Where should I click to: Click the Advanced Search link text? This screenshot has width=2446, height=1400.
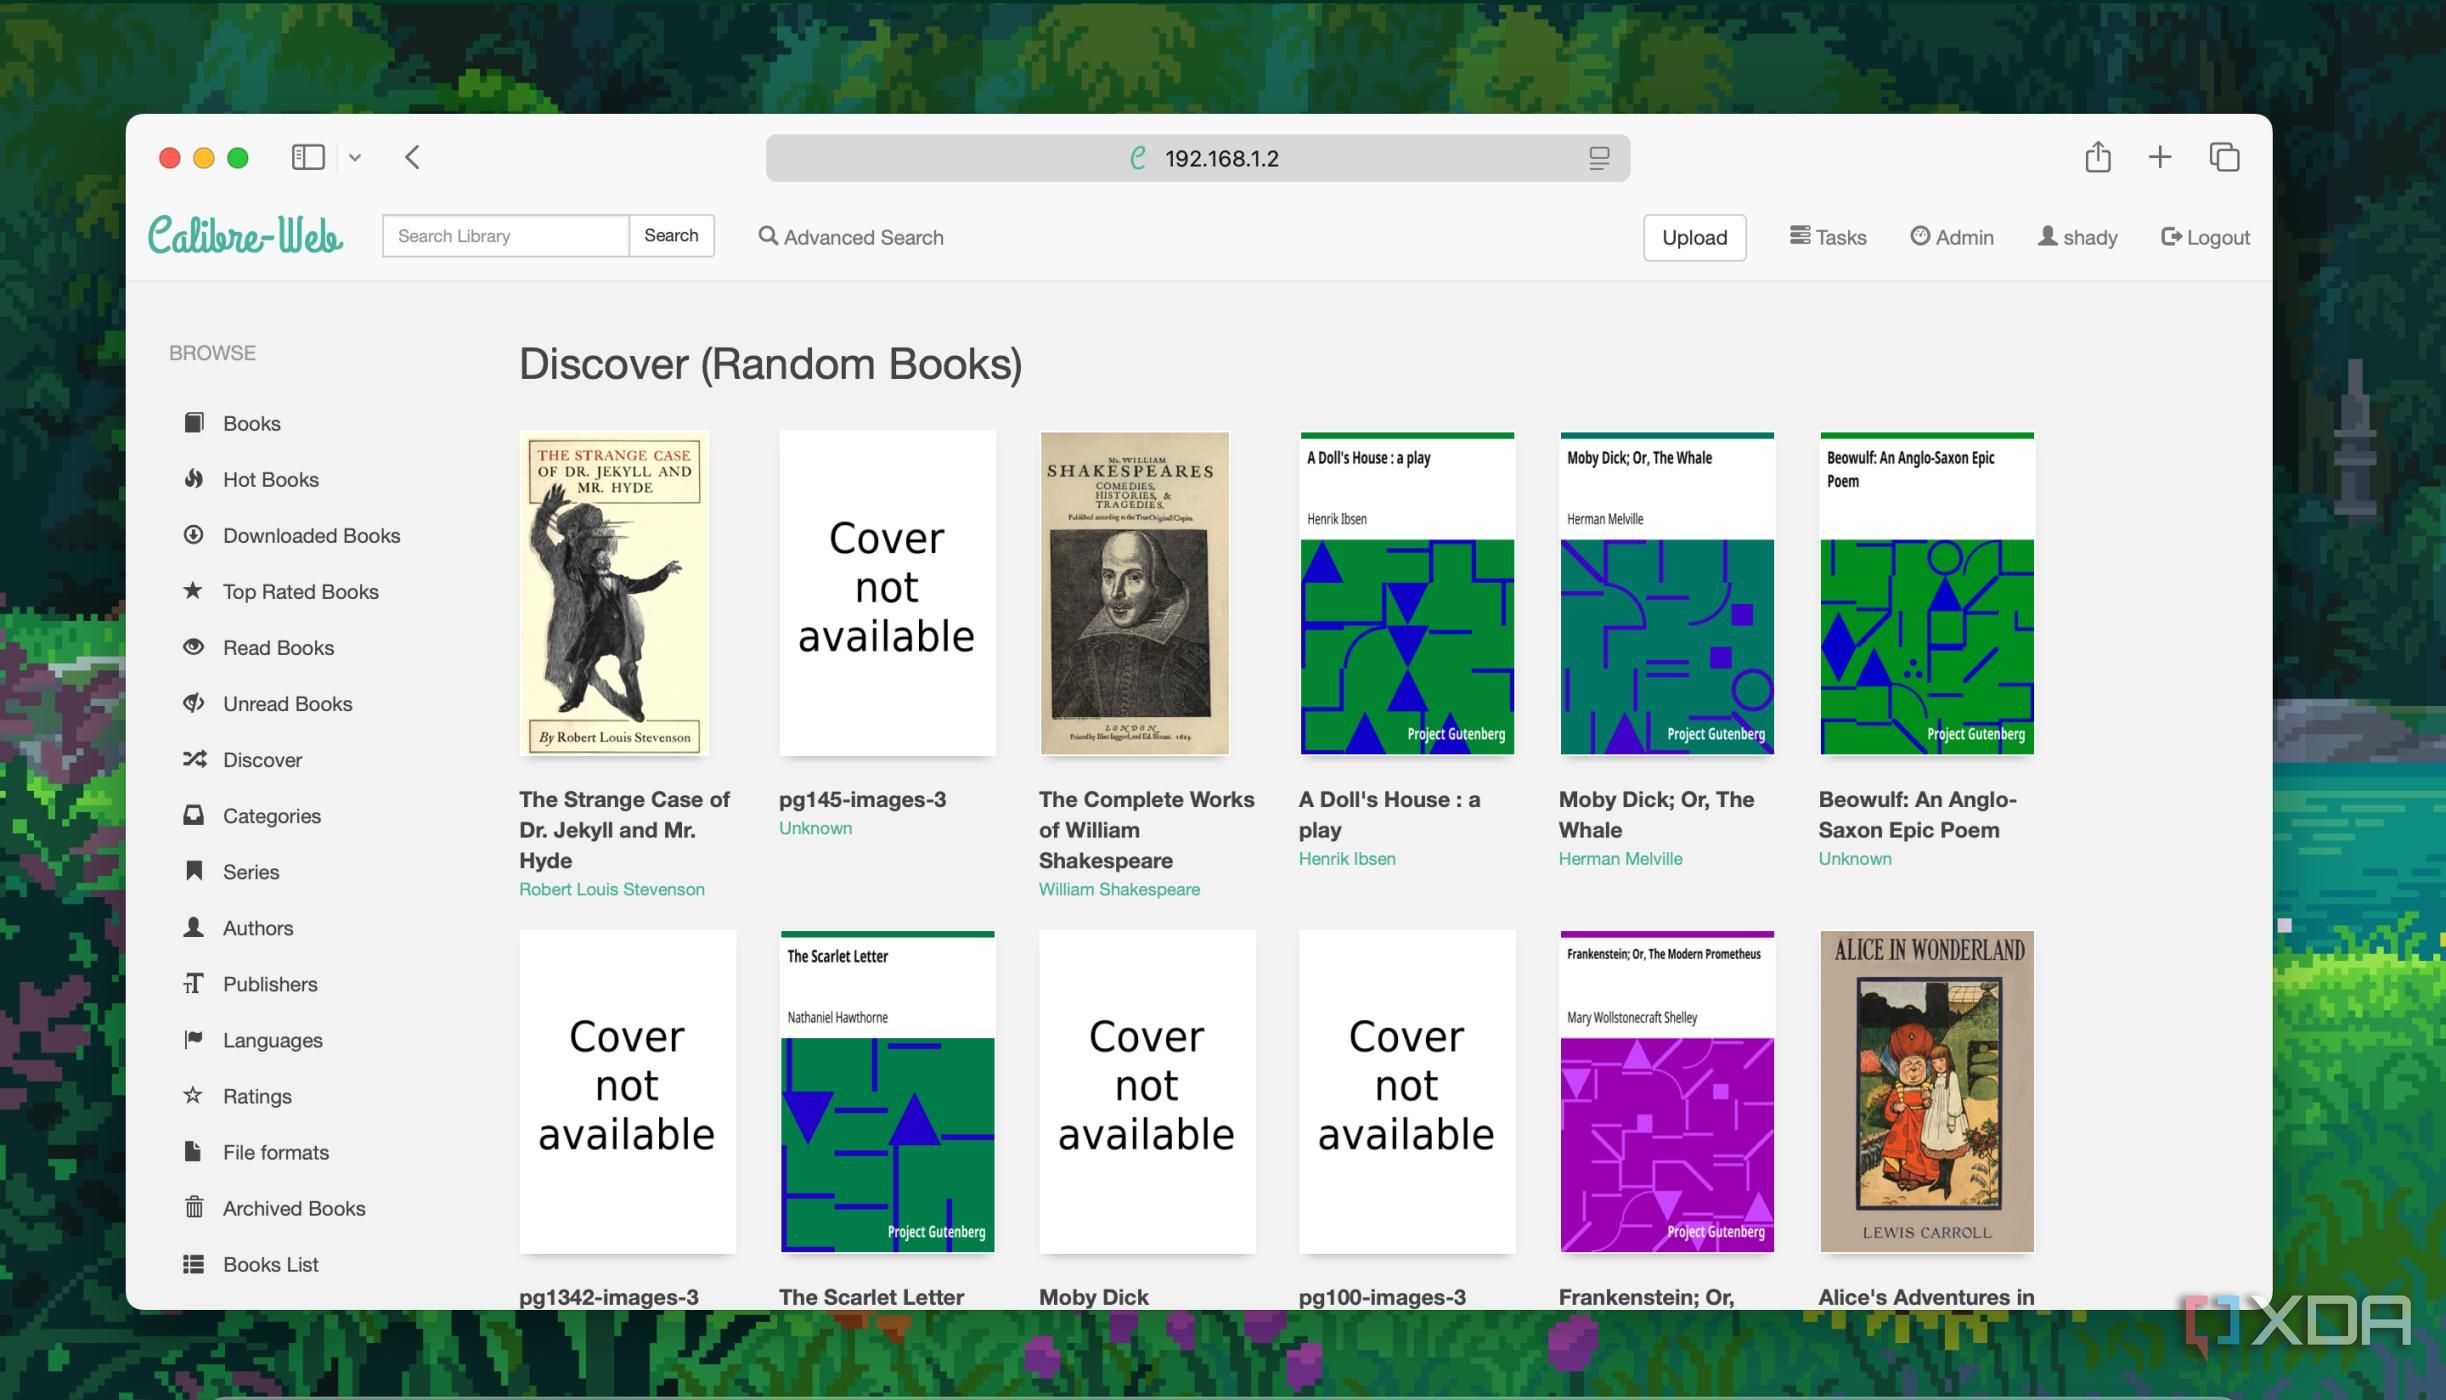coord(864,237)
